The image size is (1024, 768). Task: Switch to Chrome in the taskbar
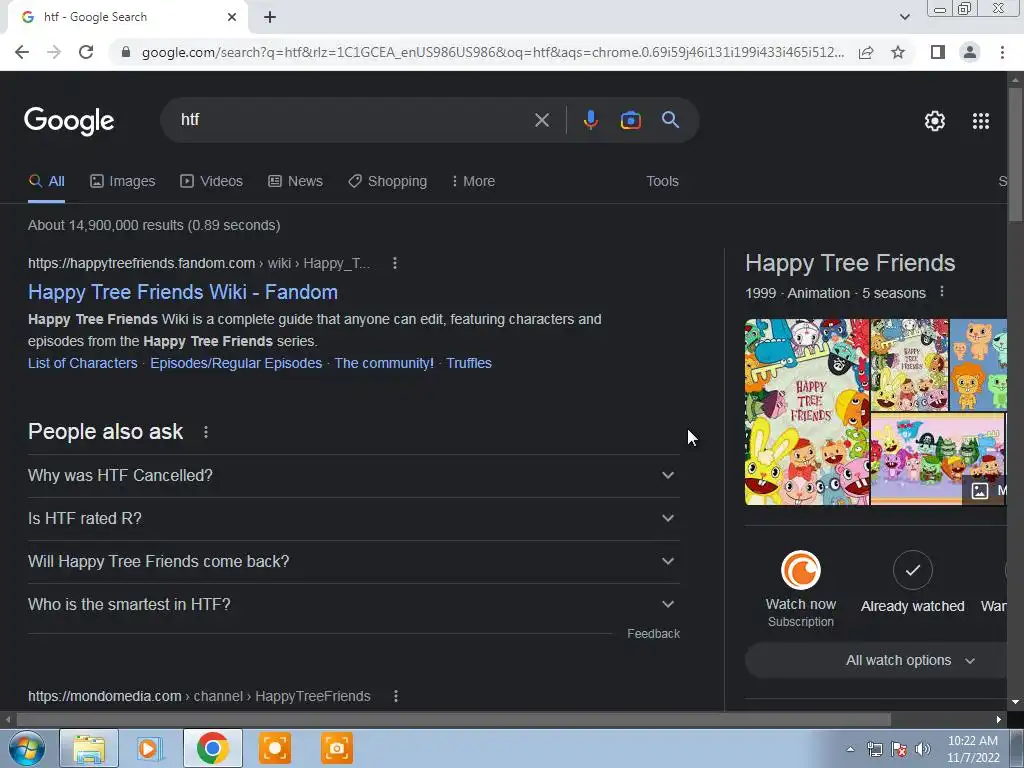click(212, 748)
